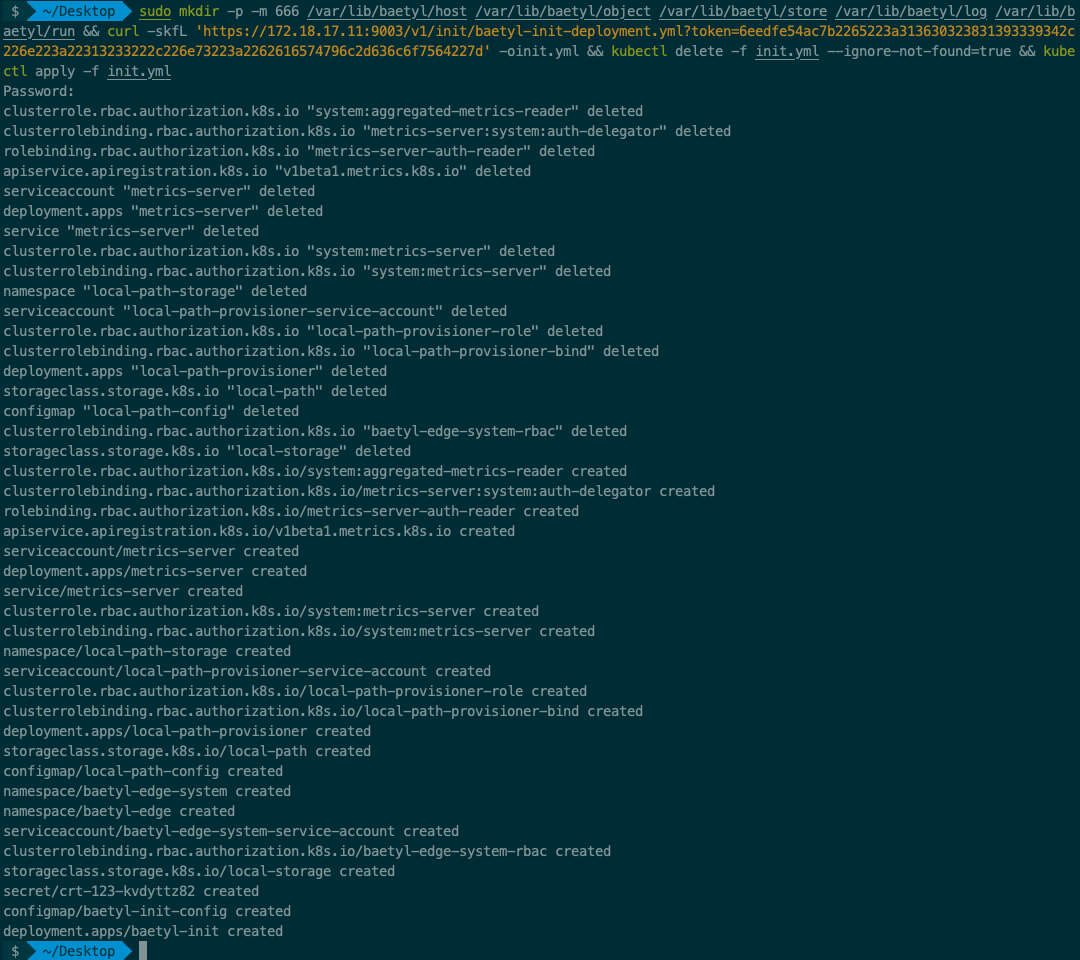The height and width of the screenshot is (960, 1080).
Task: Click the line 'serviceaccount/metrics-server created'
Action: pos(151,552)
